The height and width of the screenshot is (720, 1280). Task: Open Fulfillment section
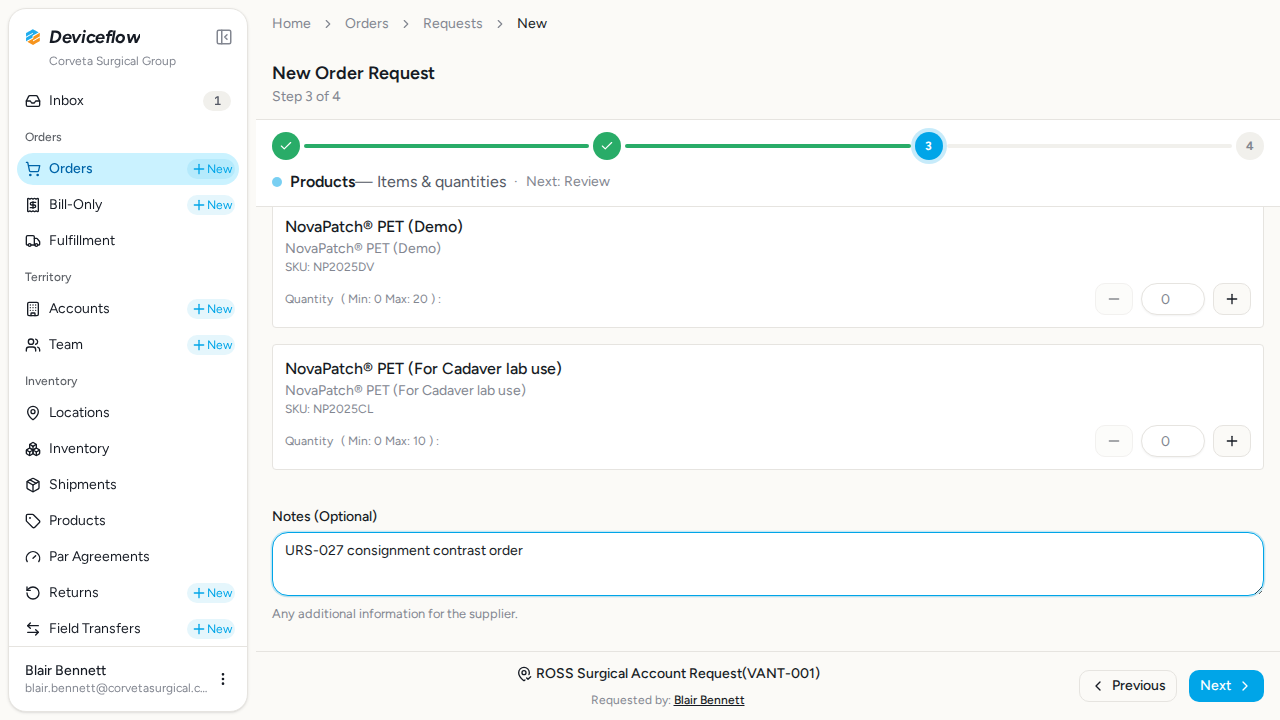tap(128, 241)
